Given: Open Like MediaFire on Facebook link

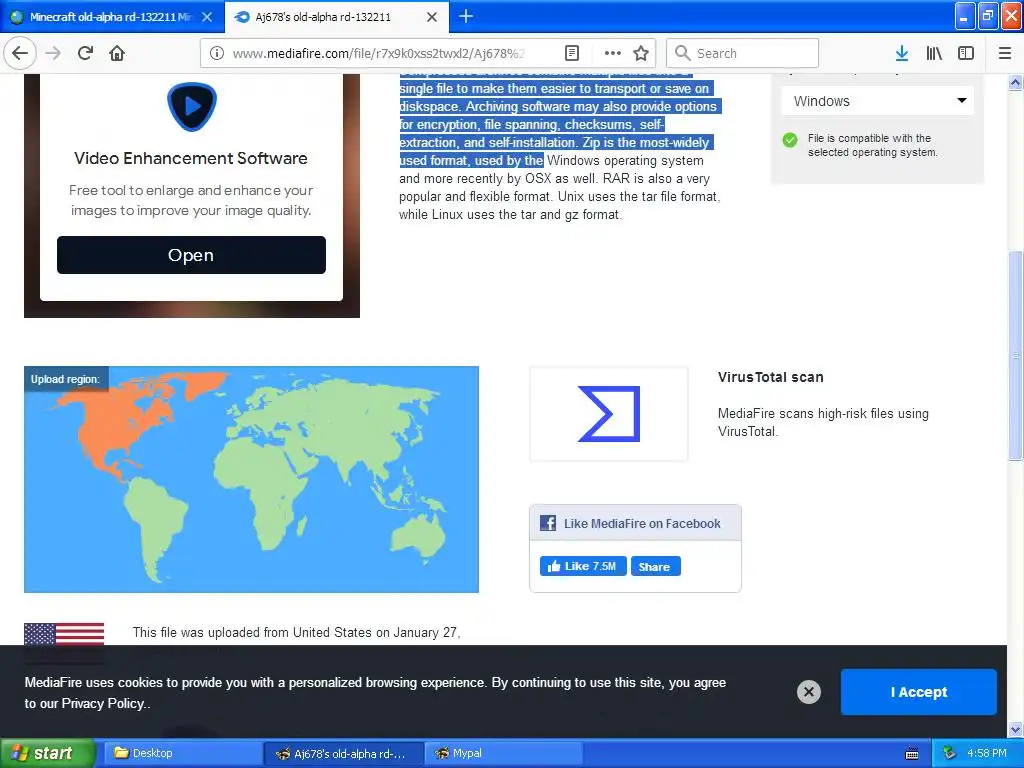Looking at the screenshot, I should (x=642, y=523).
